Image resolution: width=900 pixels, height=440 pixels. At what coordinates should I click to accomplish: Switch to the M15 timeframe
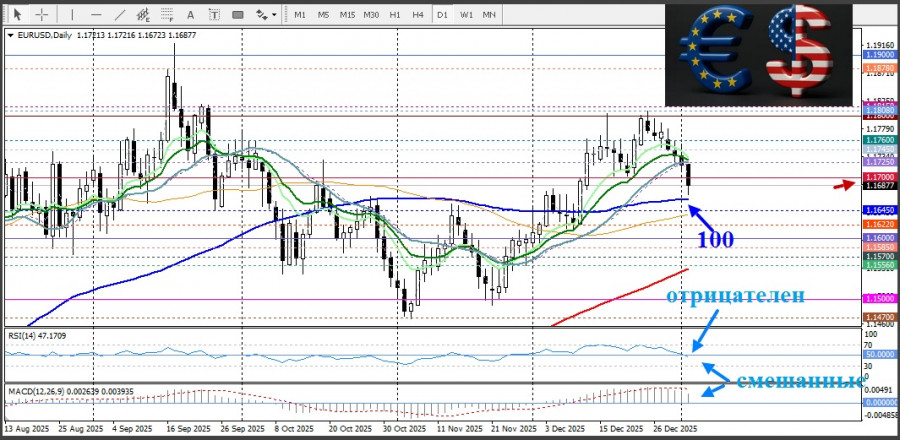pyautogui.click(x=347, y=15)
